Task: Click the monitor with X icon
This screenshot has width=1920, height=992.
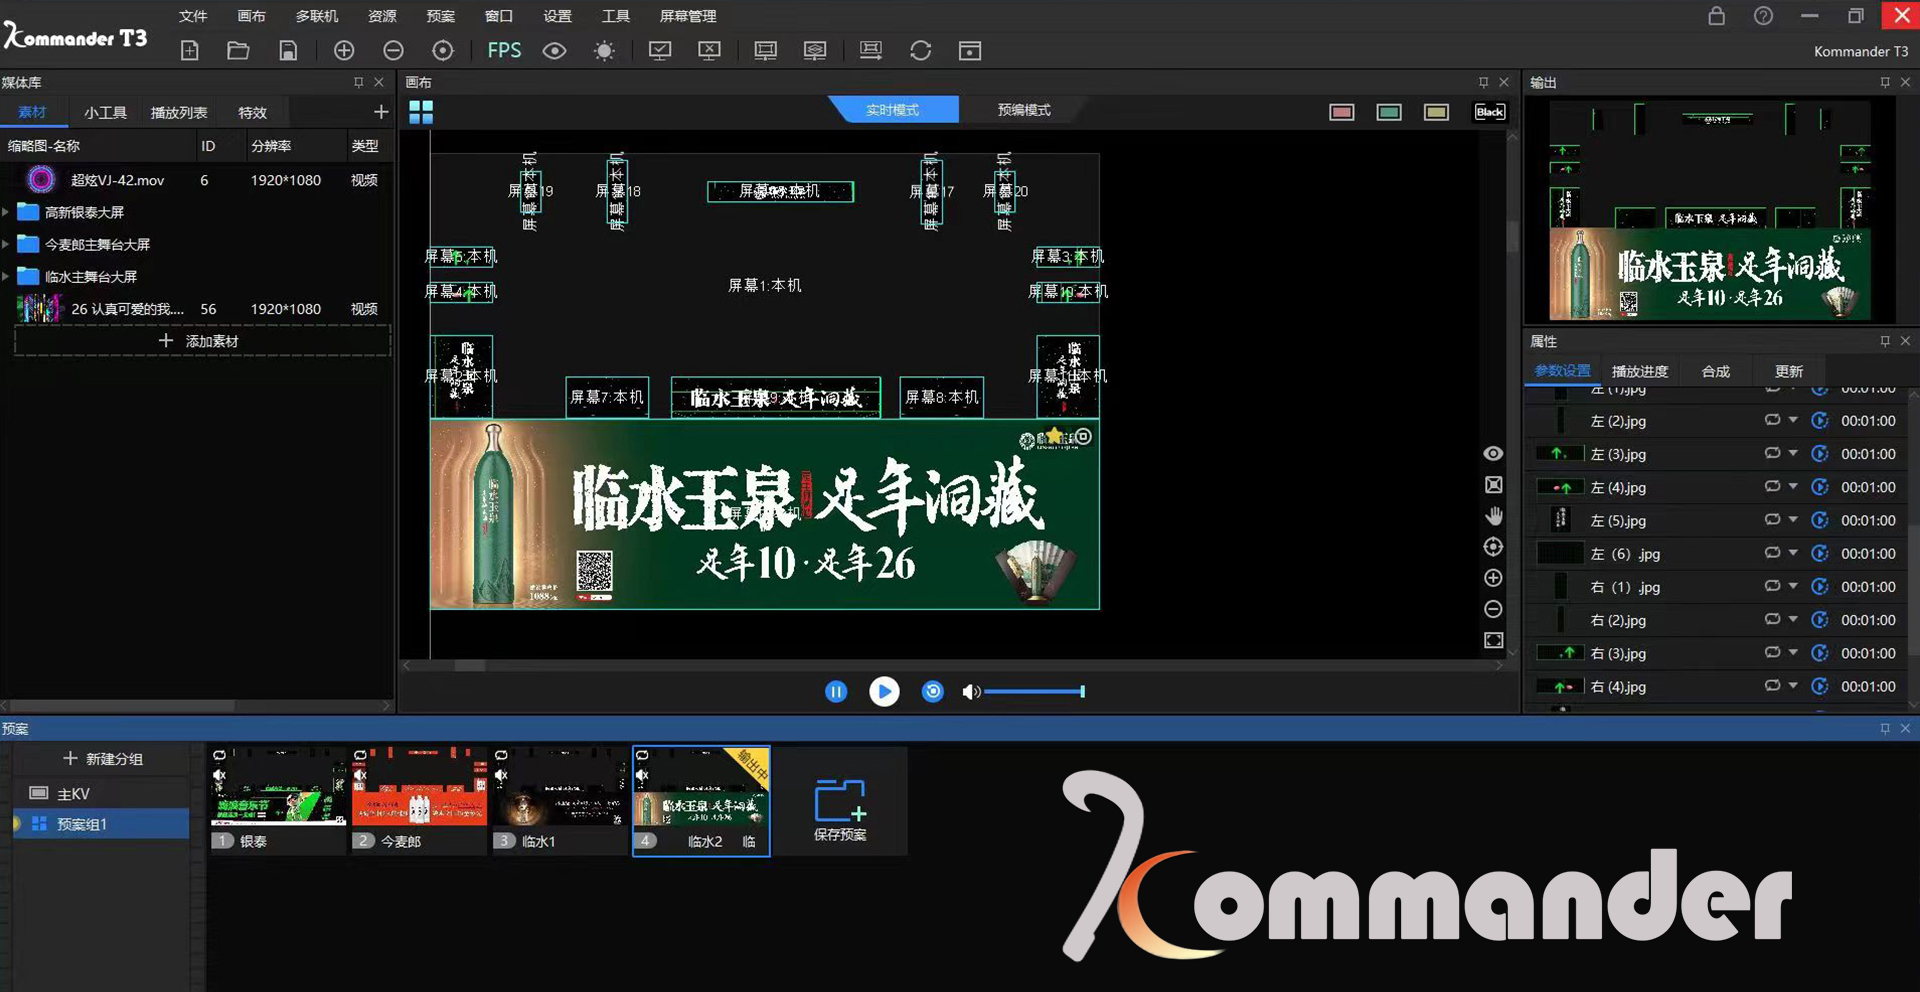Action: 709,50
